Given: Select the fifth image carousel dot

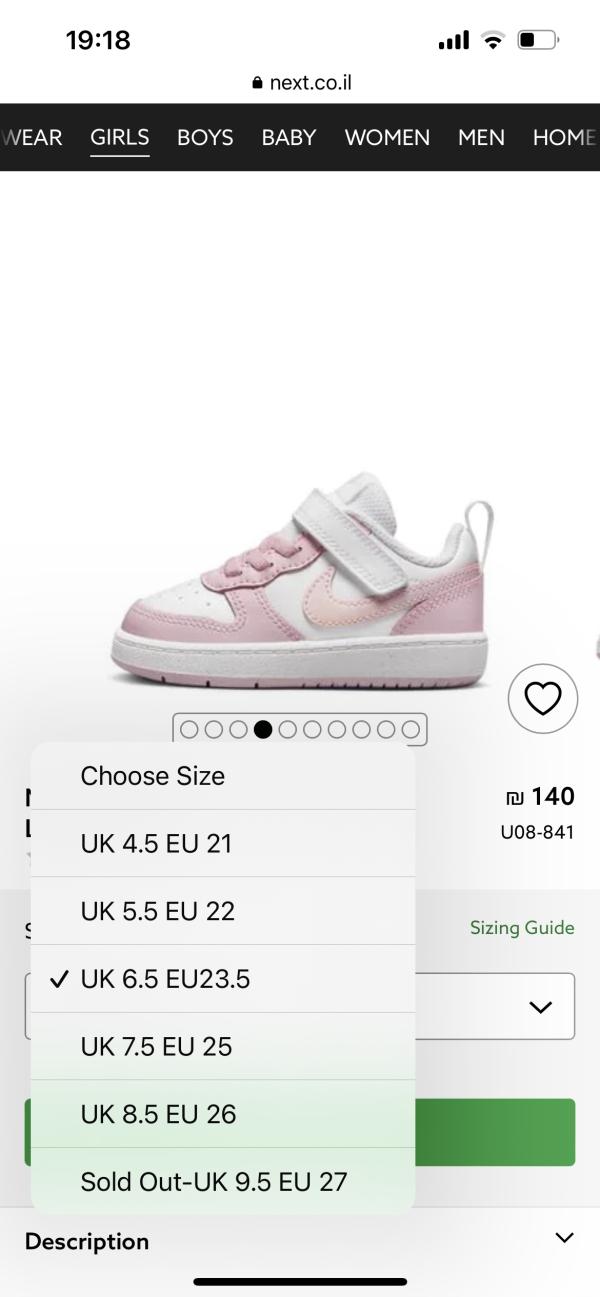Looking at the screenshot, I should [288, 729].
